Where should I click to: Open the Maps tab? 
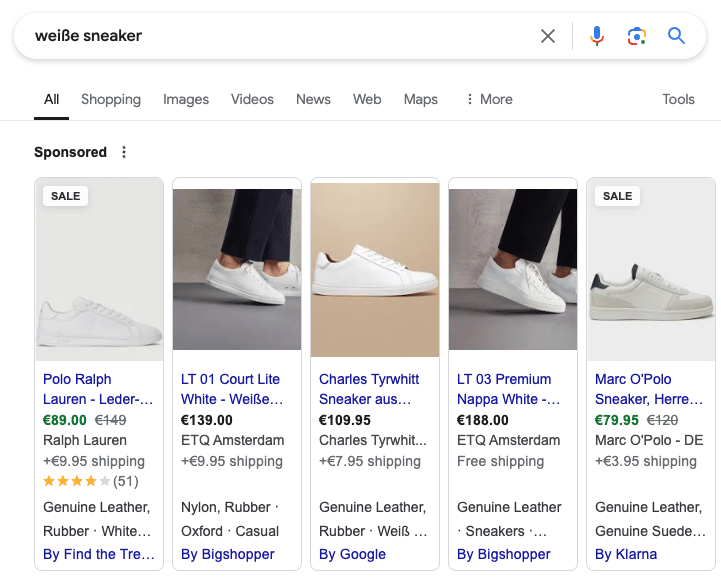tap(421, 99)
